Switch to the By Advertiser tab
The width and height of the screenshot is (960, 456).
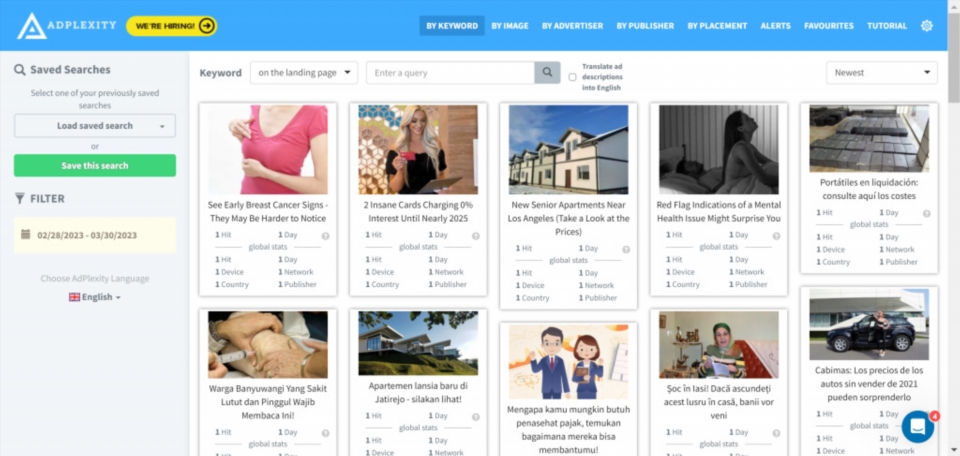(572, 26)
